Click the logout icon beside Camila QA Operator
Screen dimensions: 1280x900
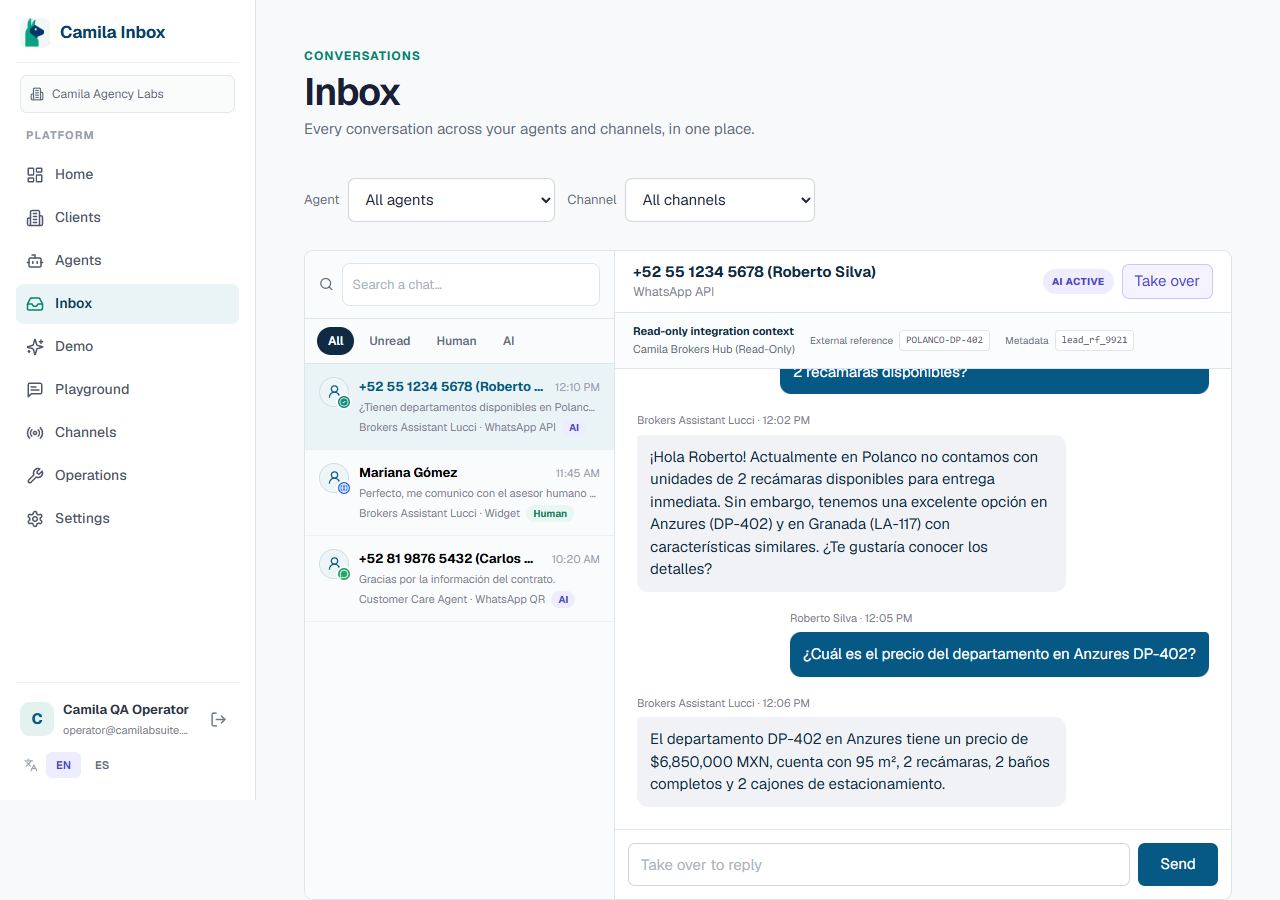pyautogui.click(x=218, y=720)
